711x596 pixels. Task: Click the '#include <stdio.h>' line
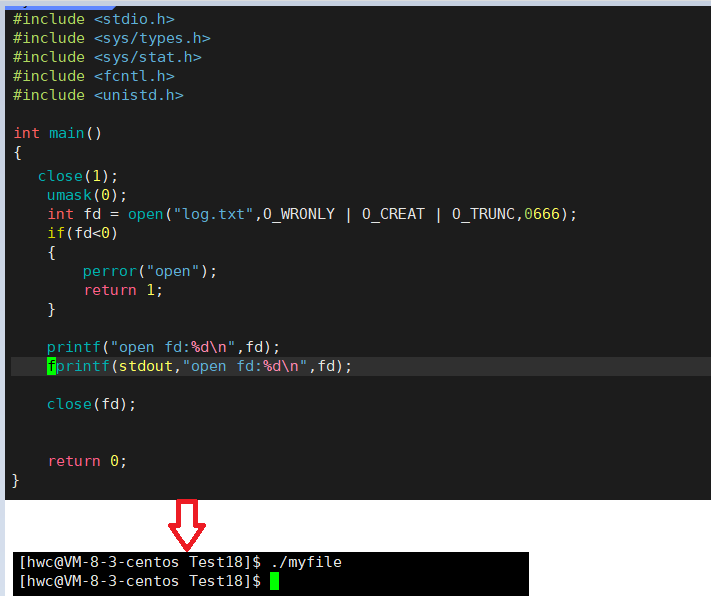click(x=94, y=19)
